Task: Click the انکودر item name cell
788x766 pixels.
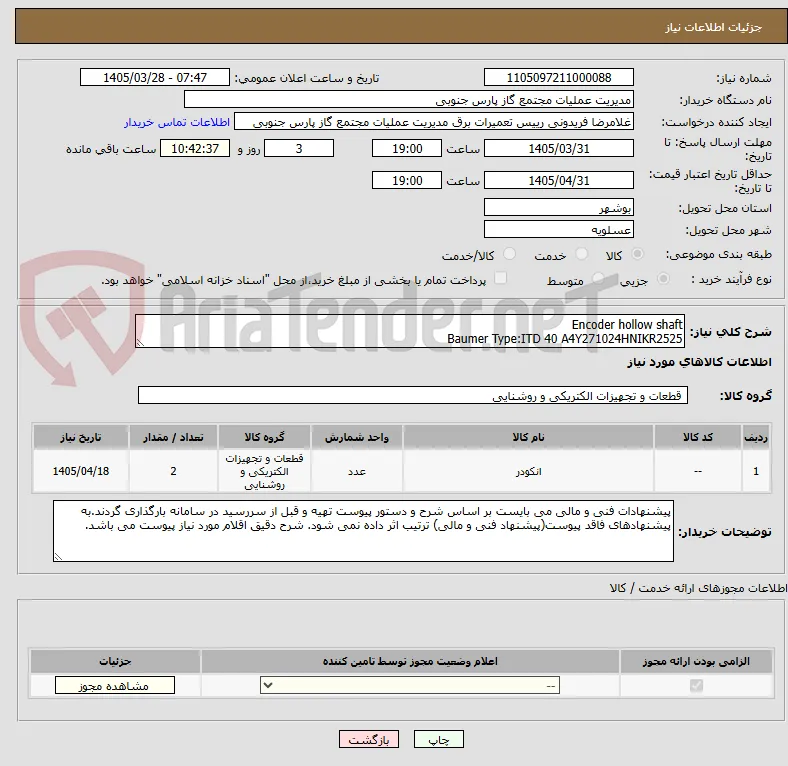Action: pyautogui.click(x=528, y=471)
